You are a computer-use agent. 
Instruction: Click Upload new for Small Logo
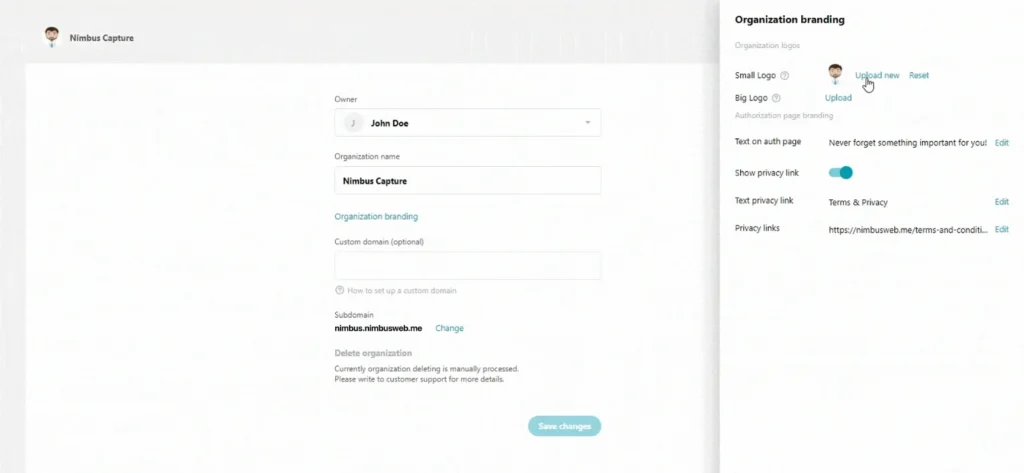877,76
